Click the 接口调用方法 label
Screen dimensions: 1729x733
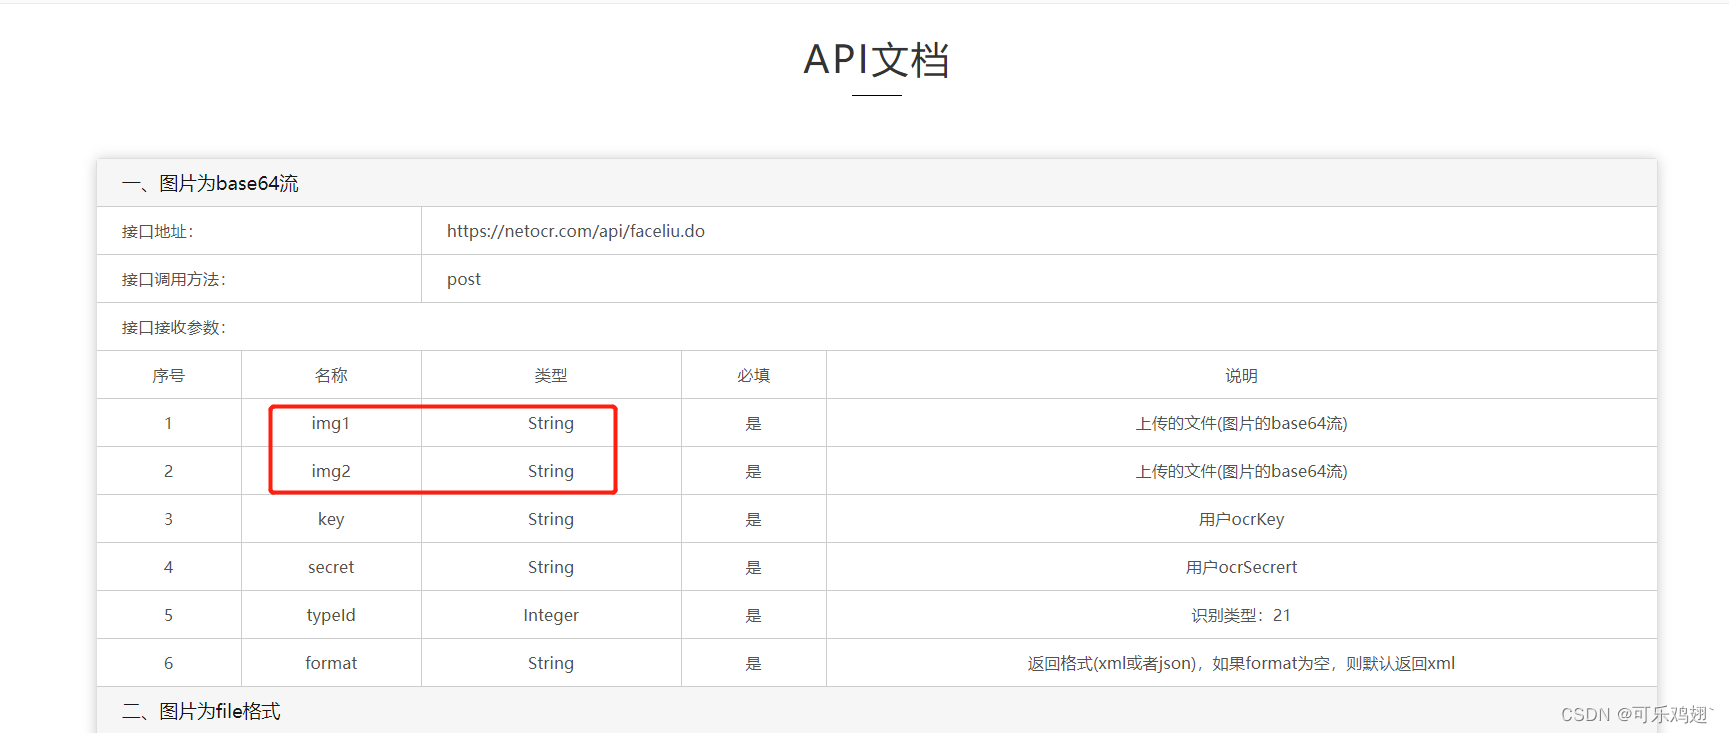coord(173,279)
